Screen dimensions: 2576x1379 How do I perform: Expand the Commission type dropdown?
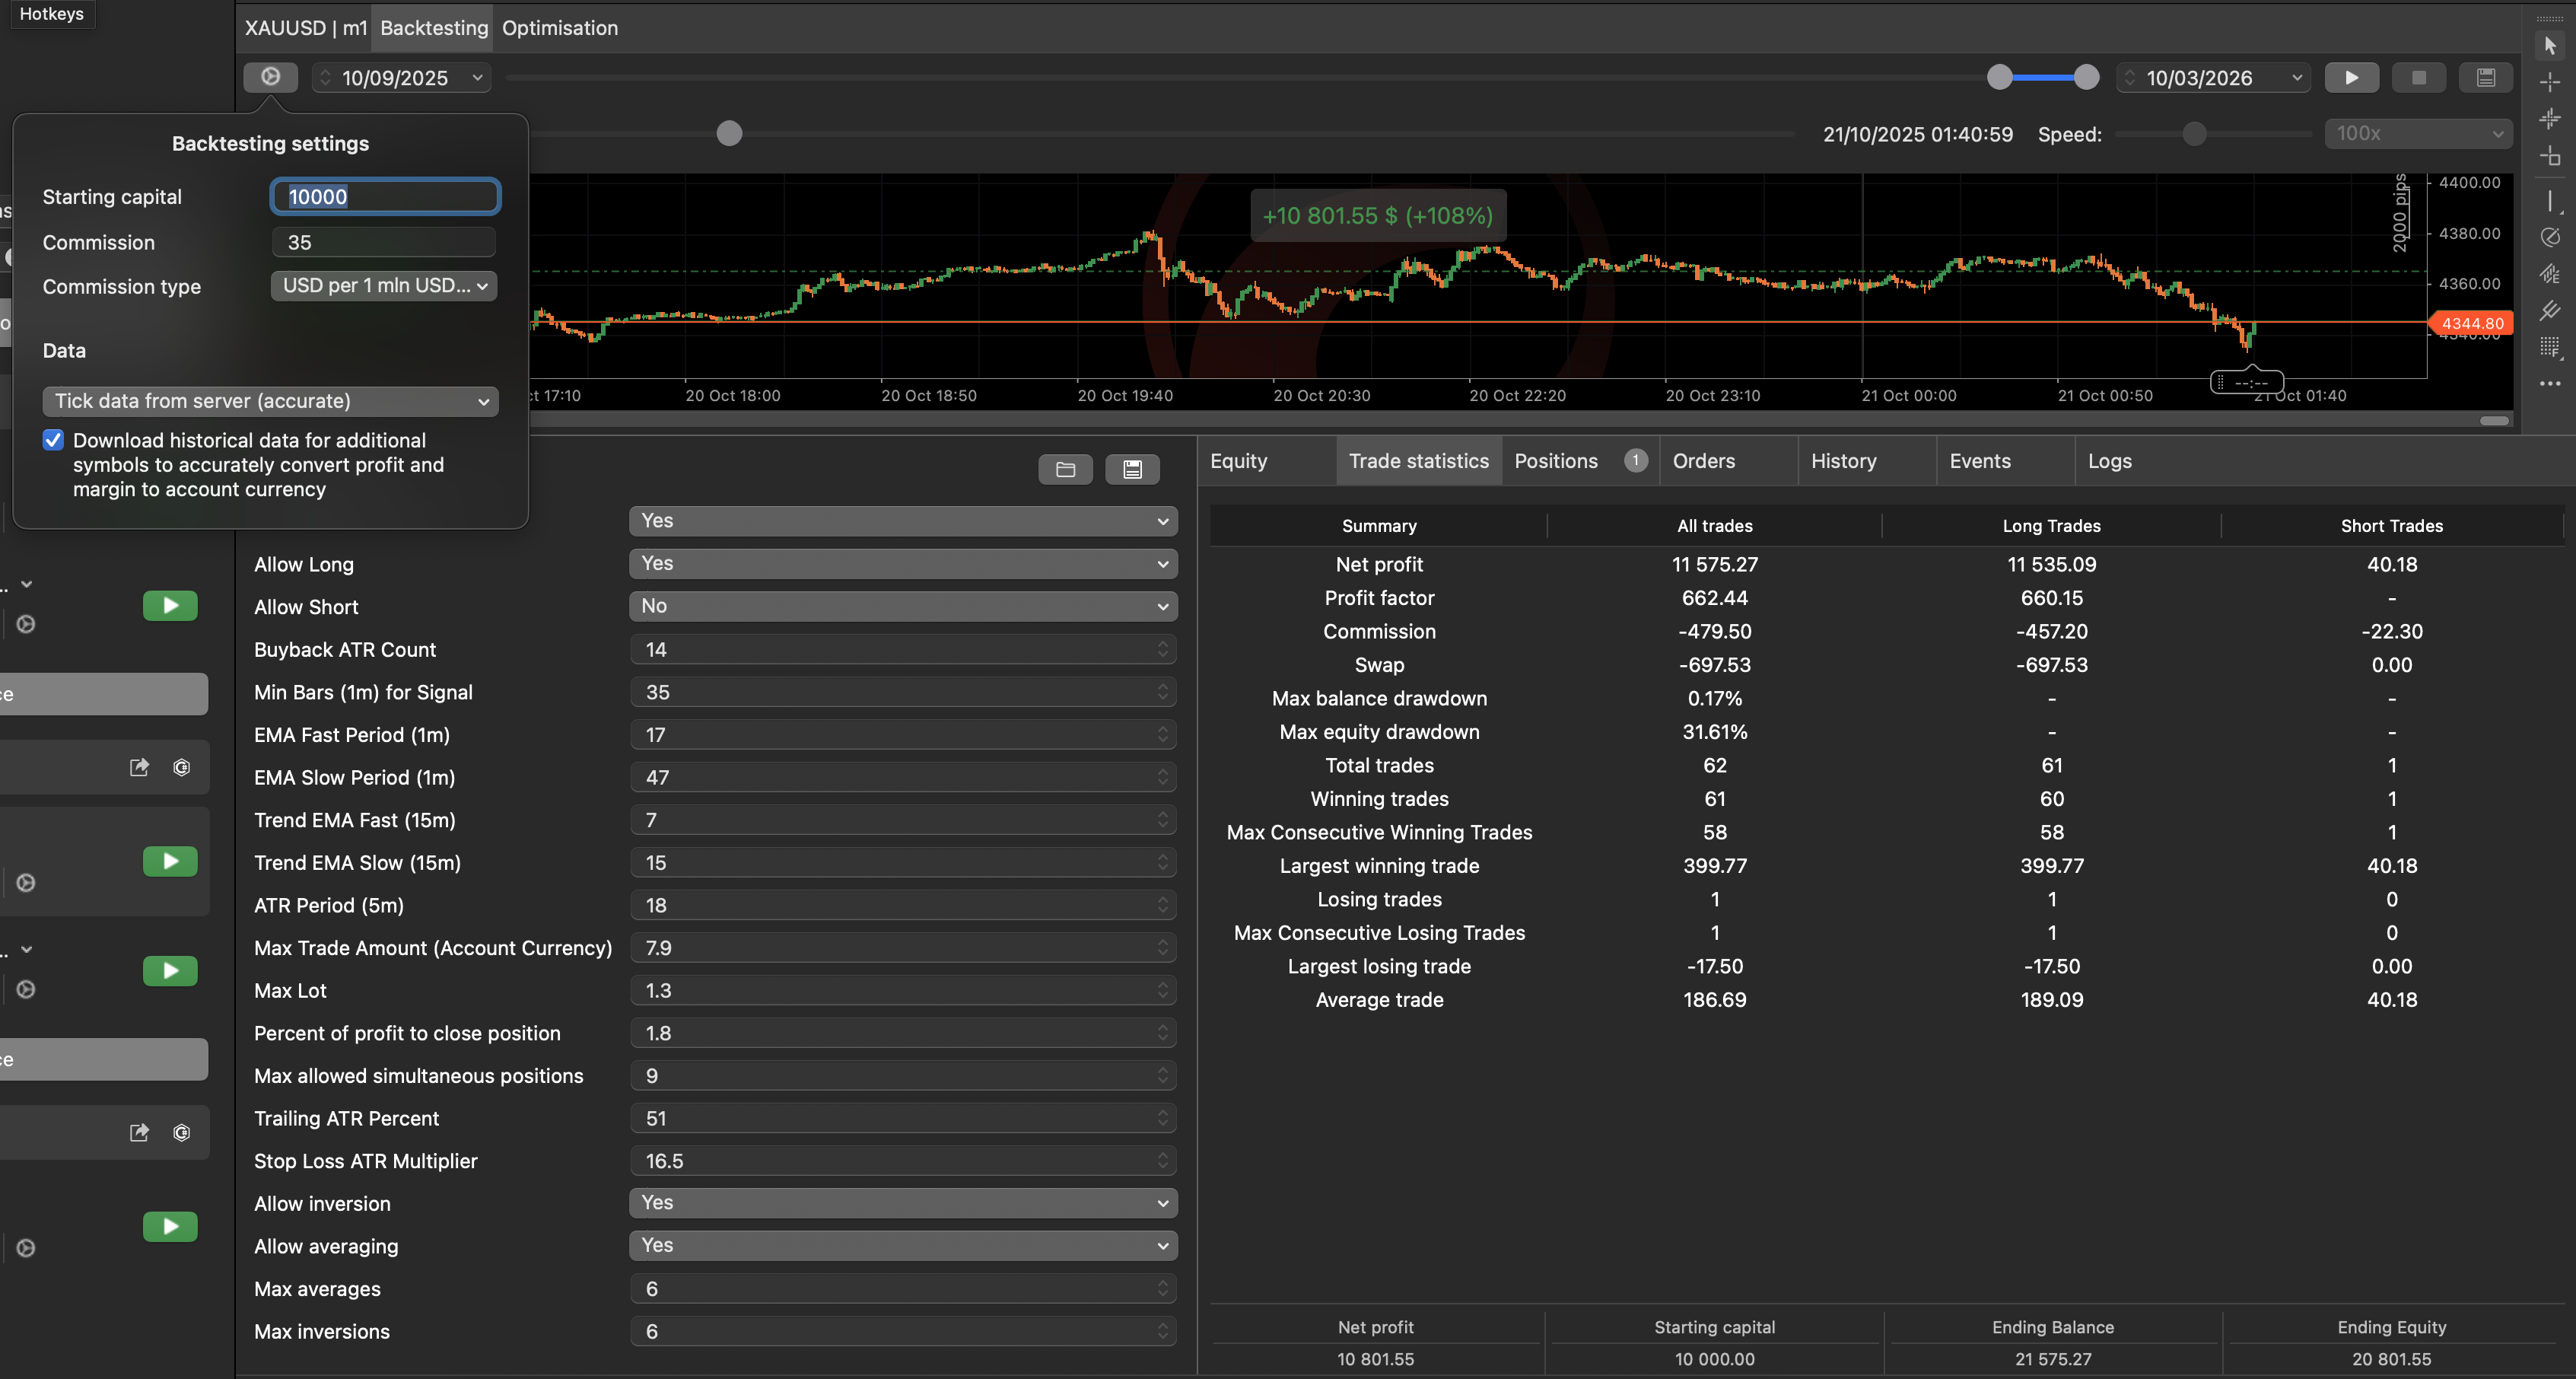[384, 286]
